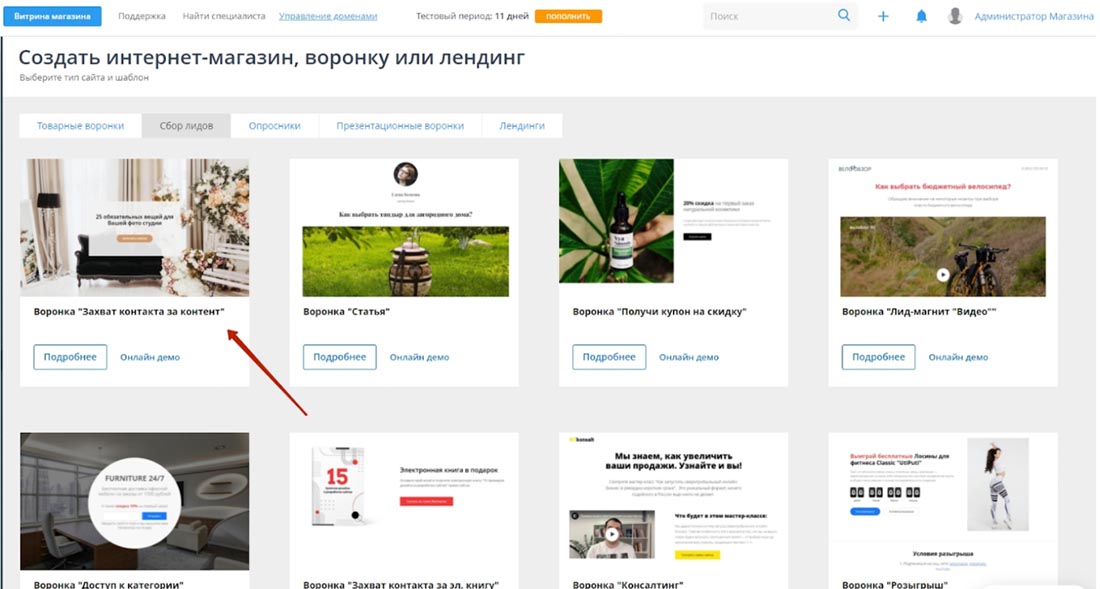Play video in "Лид-магнит Видео" thumbnail
1100x589 pixels.
click(943, 275)
